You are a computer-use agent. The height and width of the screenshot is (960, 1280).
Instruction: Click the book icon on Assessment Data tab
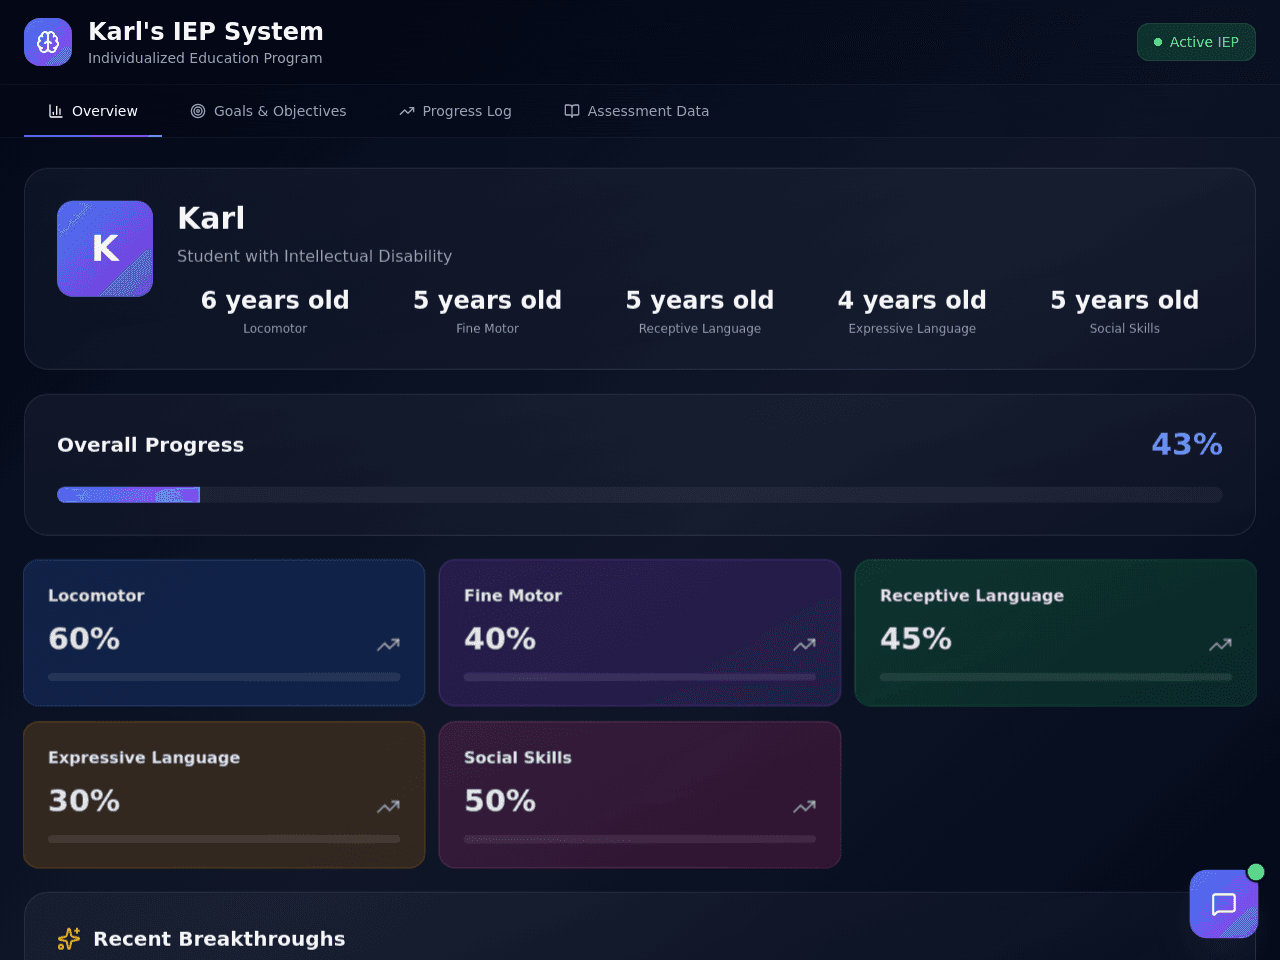[572, 111]
